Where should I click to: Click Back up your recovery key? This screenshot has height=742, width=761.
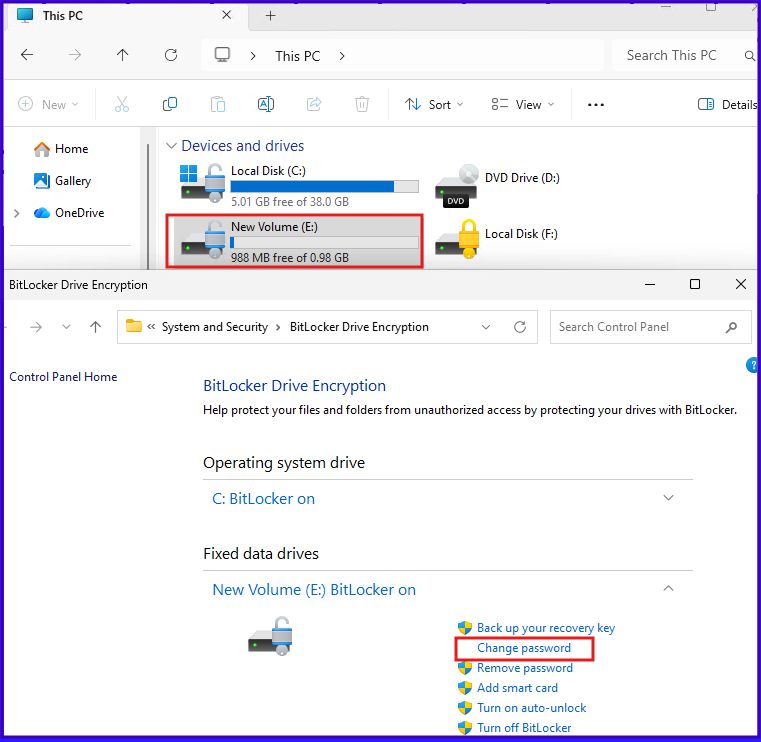click(546, 628)
